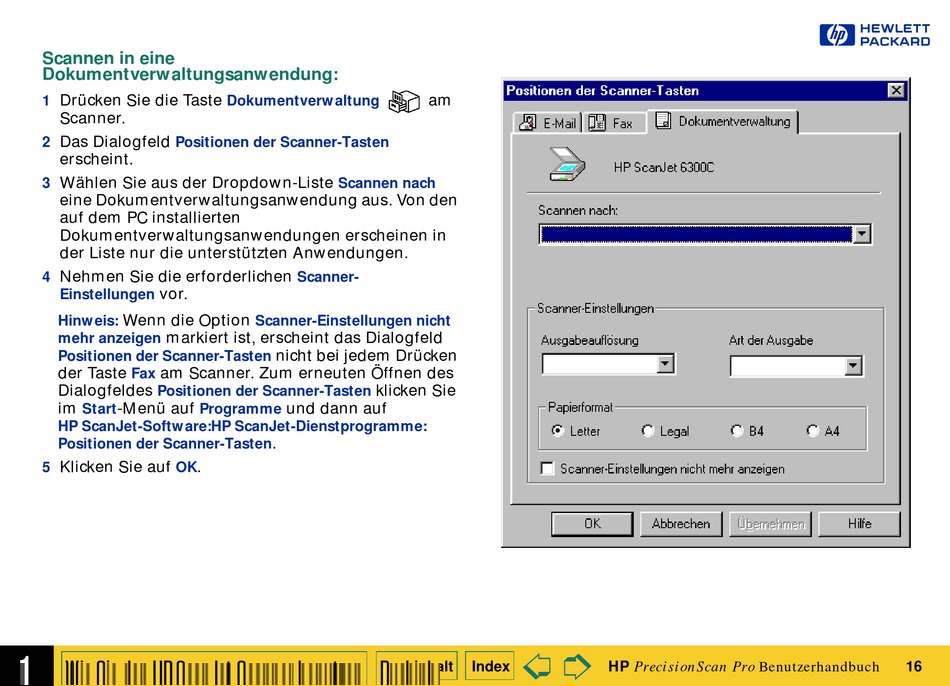Open the 'Scannen nach' dropdown list in the dialog
Viewport: 950px width, 686px height.
tap(862, 234)
